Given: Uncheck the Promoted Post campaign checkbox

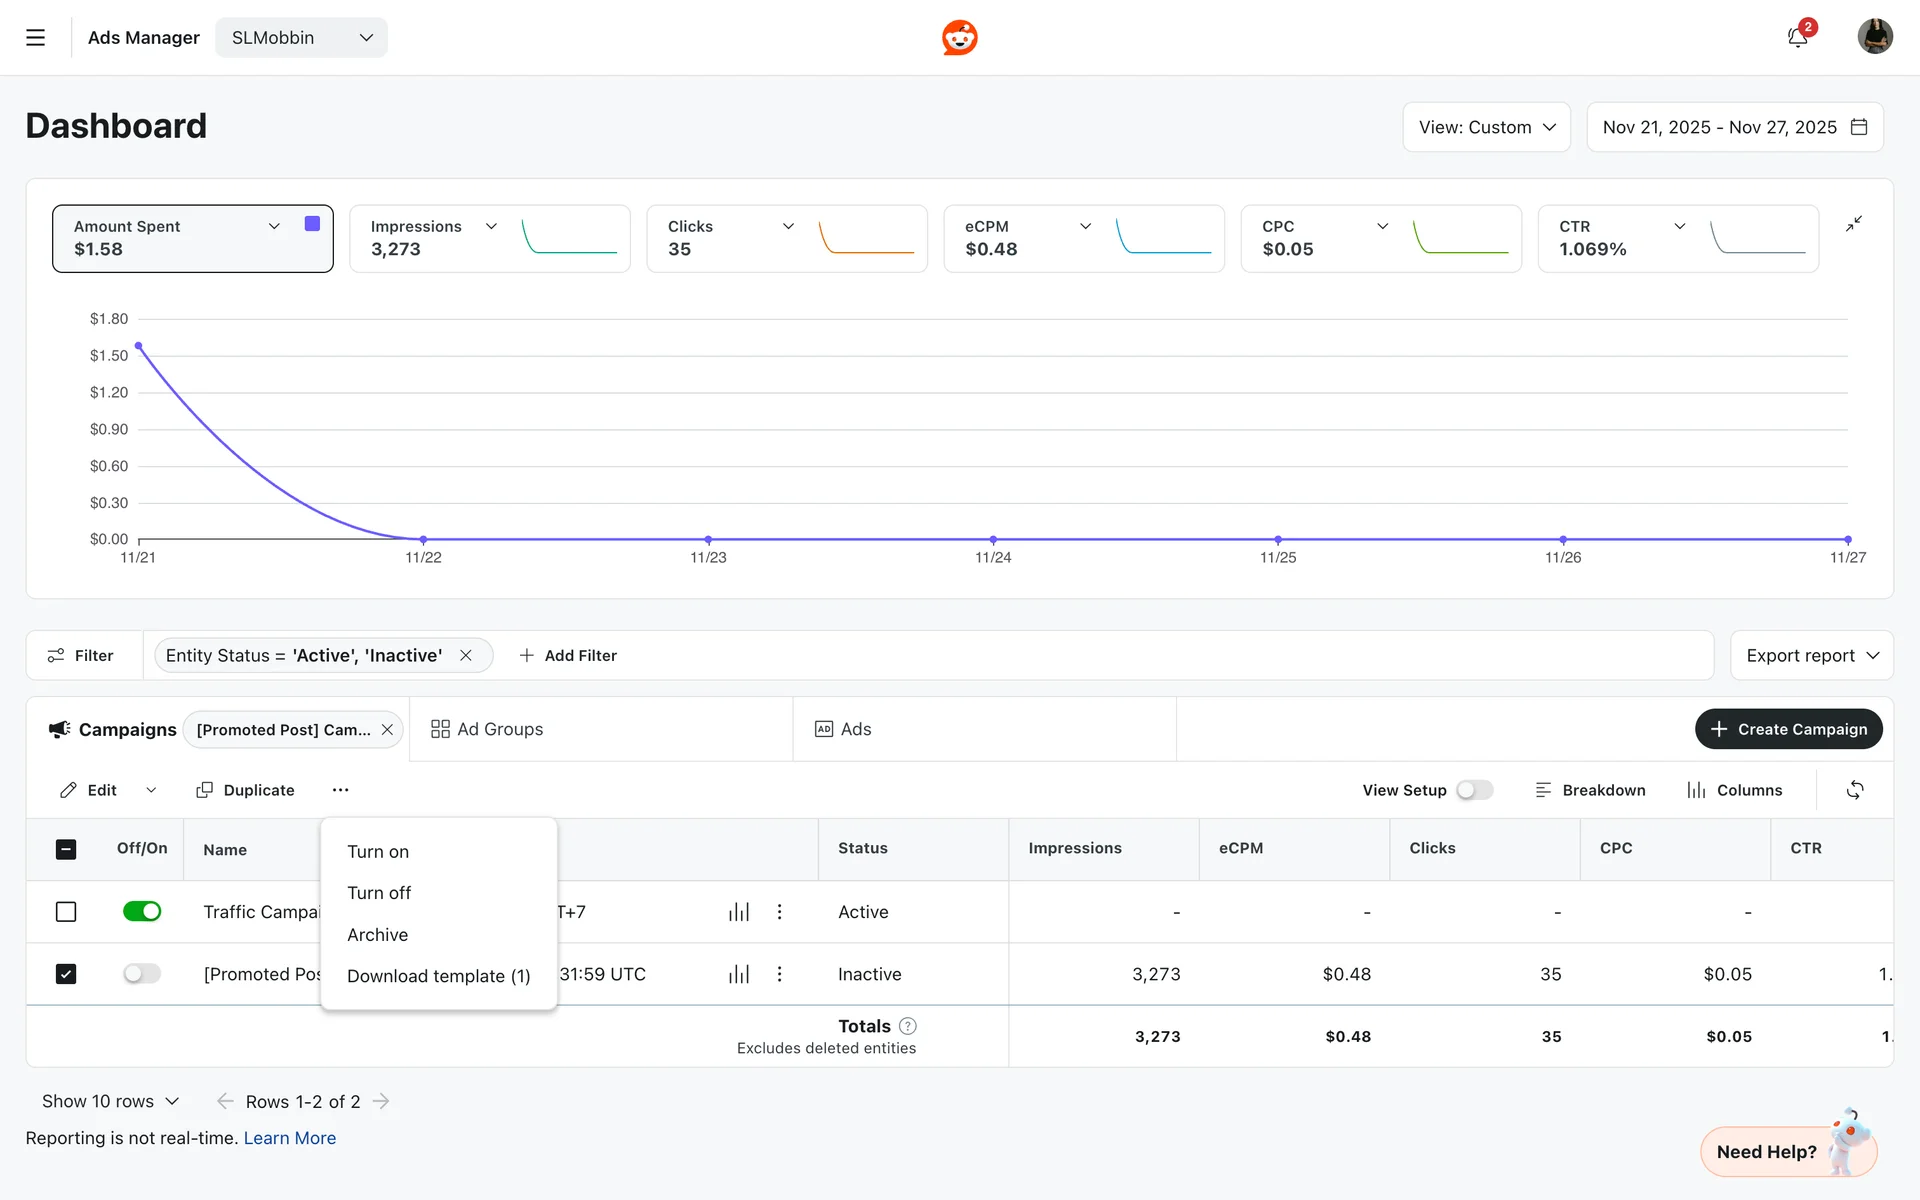Looking at the screenshot, I should (66, 974).
